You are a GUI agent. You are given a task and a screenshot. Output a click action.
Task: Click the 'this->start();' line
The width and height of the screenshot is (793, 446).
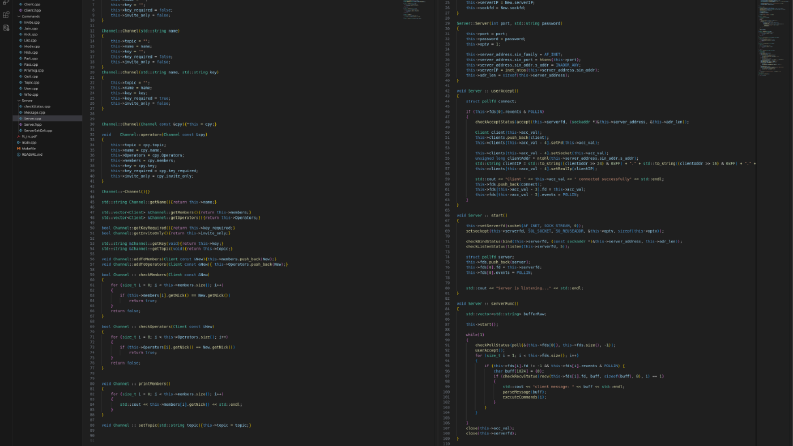pyautogui.click(x=482, y=324)
